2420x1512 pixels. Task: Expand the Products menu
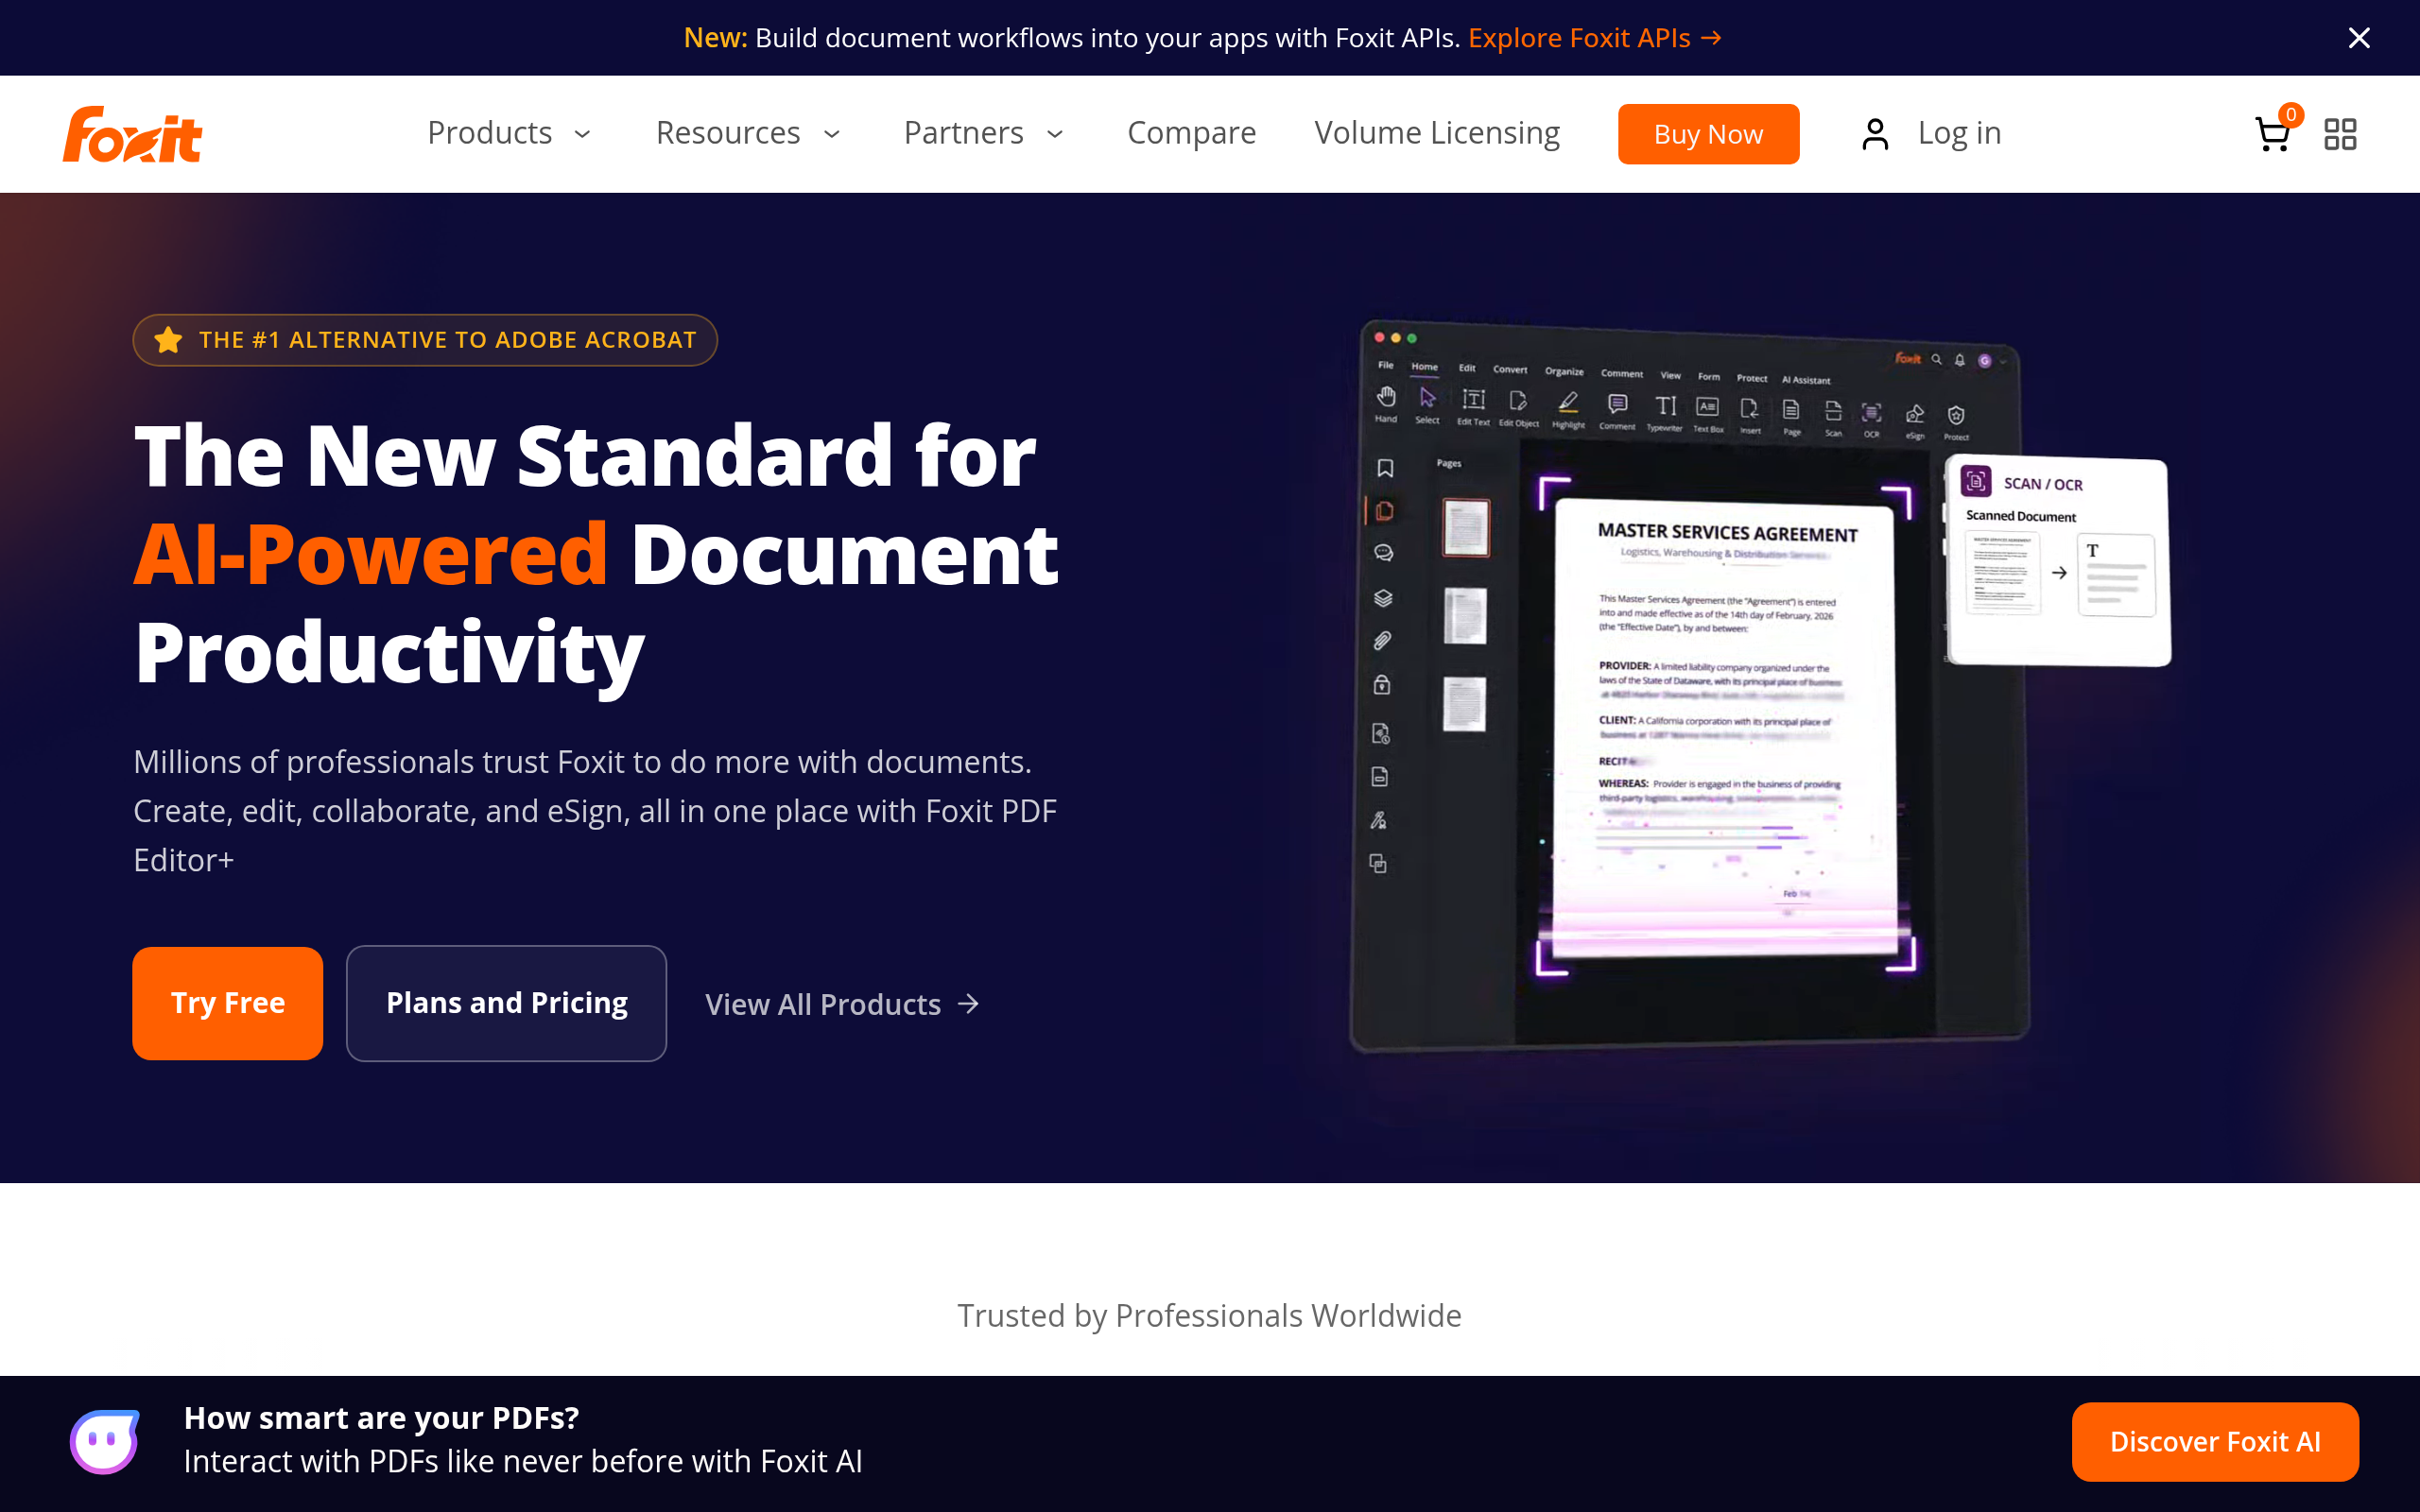coord(509,133)
